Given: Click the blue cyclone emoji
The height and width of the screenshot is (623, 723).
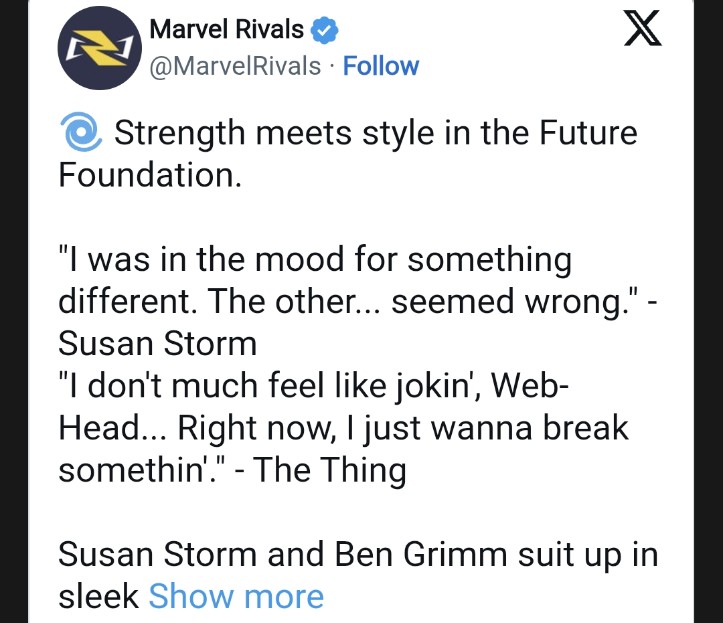Looking at the screenshot, I should coord(79,133).
